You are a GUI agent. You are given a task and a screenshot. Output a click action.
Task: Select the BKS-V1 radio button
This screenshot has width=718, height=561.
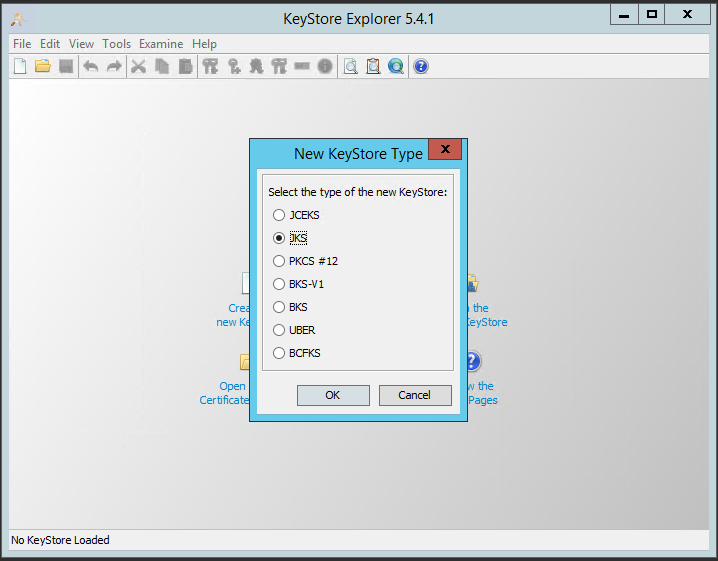(279, 284)
